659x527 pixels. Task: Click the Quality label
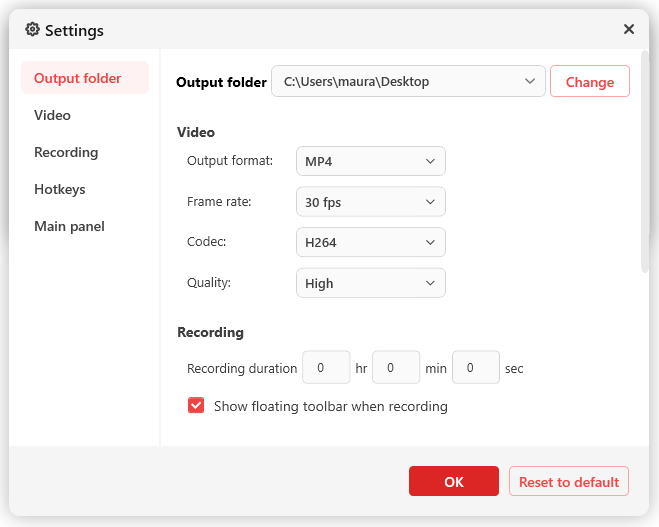[209, 283]
